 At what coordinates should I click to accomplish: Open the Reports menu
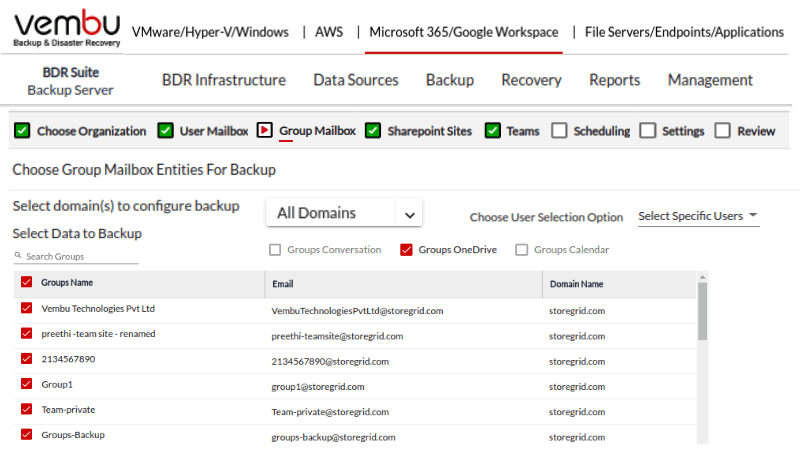(615, 80)
